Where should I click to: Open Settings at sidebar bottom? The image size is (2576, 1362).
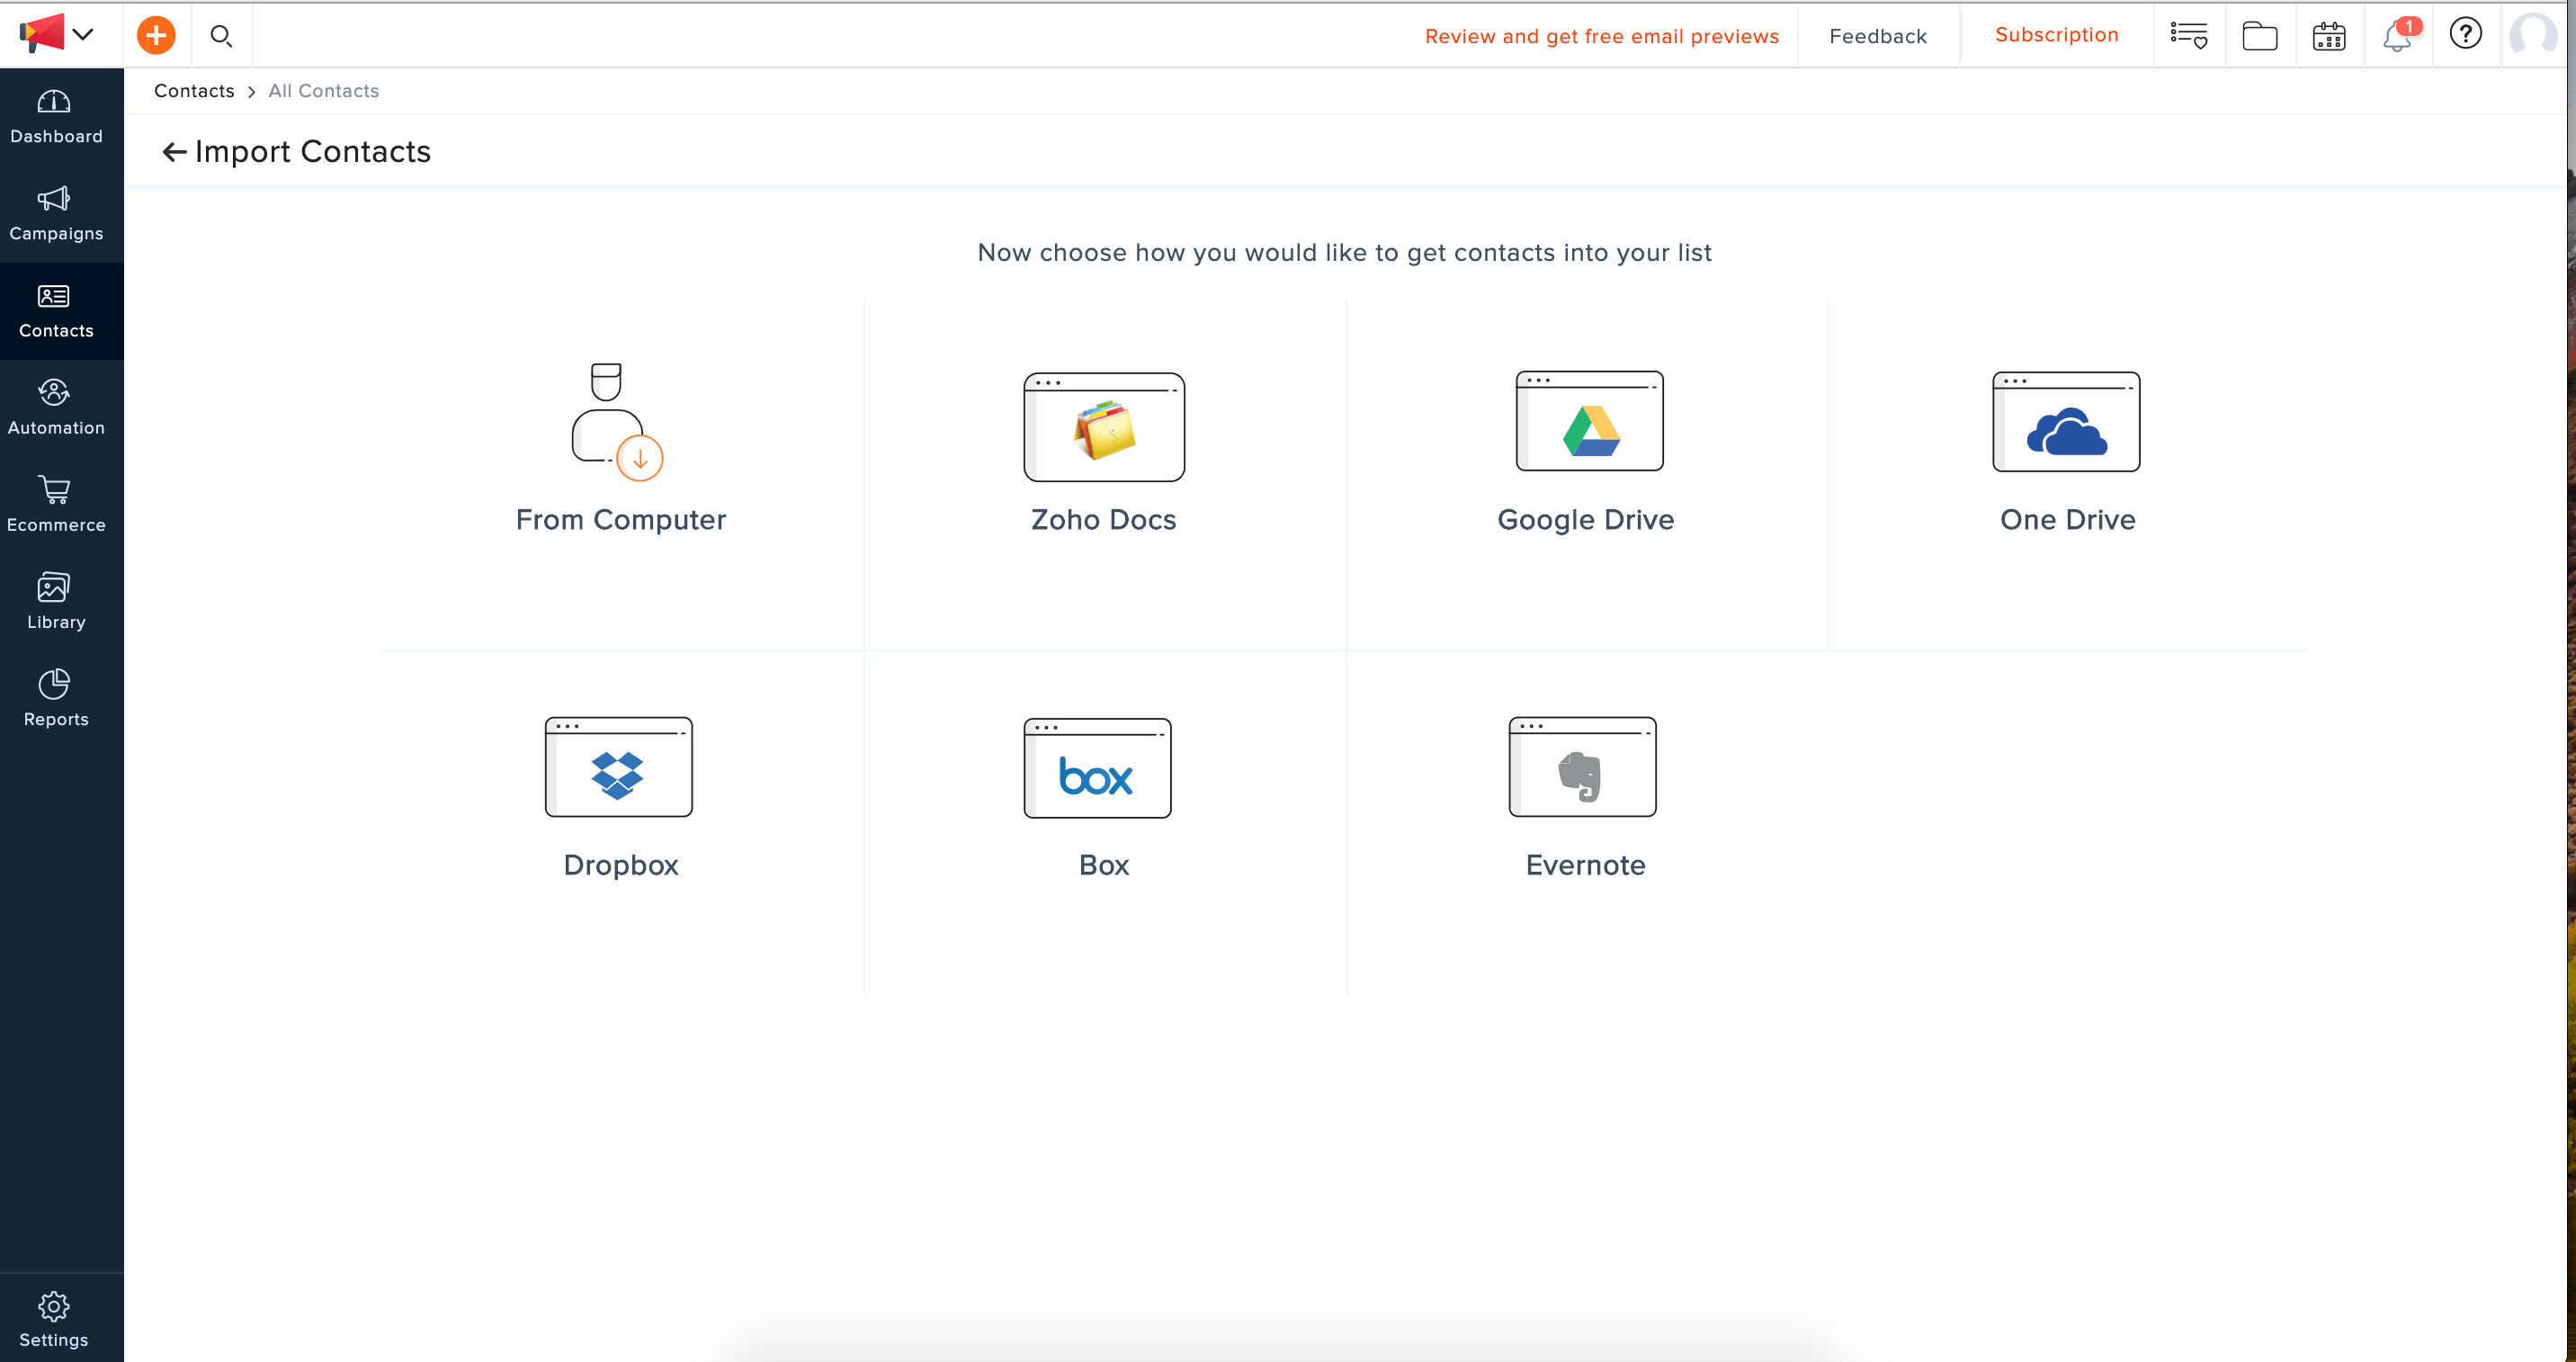(54, 1319)
